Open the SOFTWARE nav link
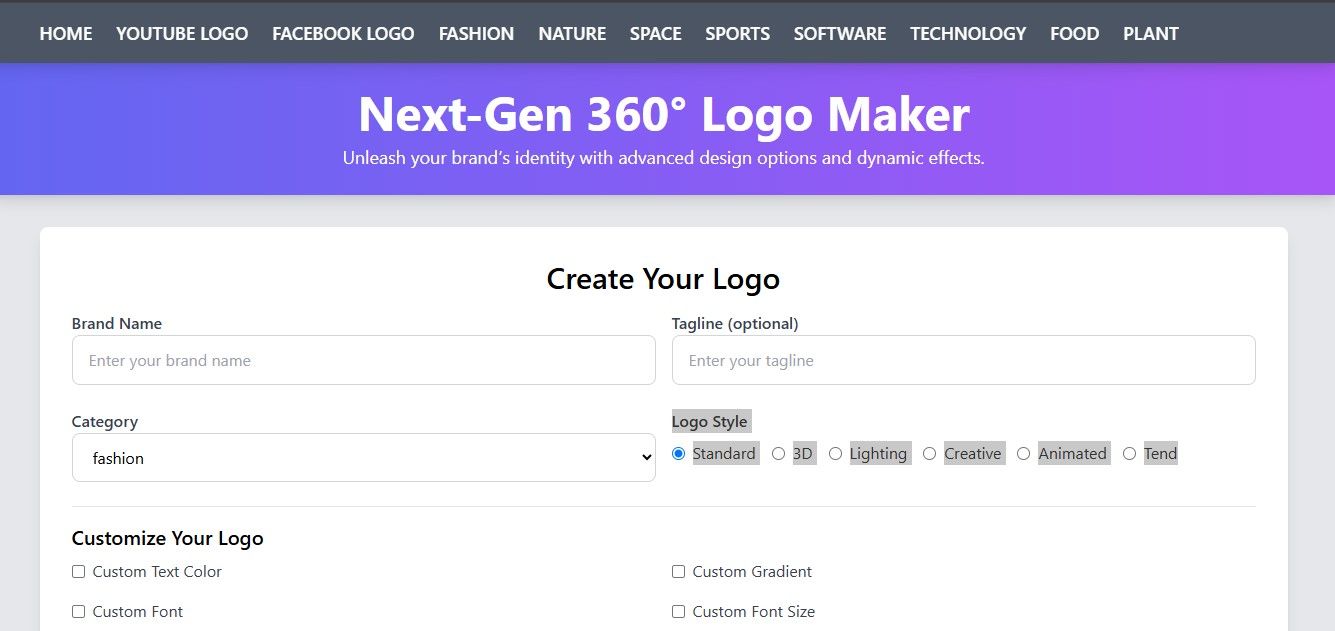1335x631 pixels. tap(840, 34)
